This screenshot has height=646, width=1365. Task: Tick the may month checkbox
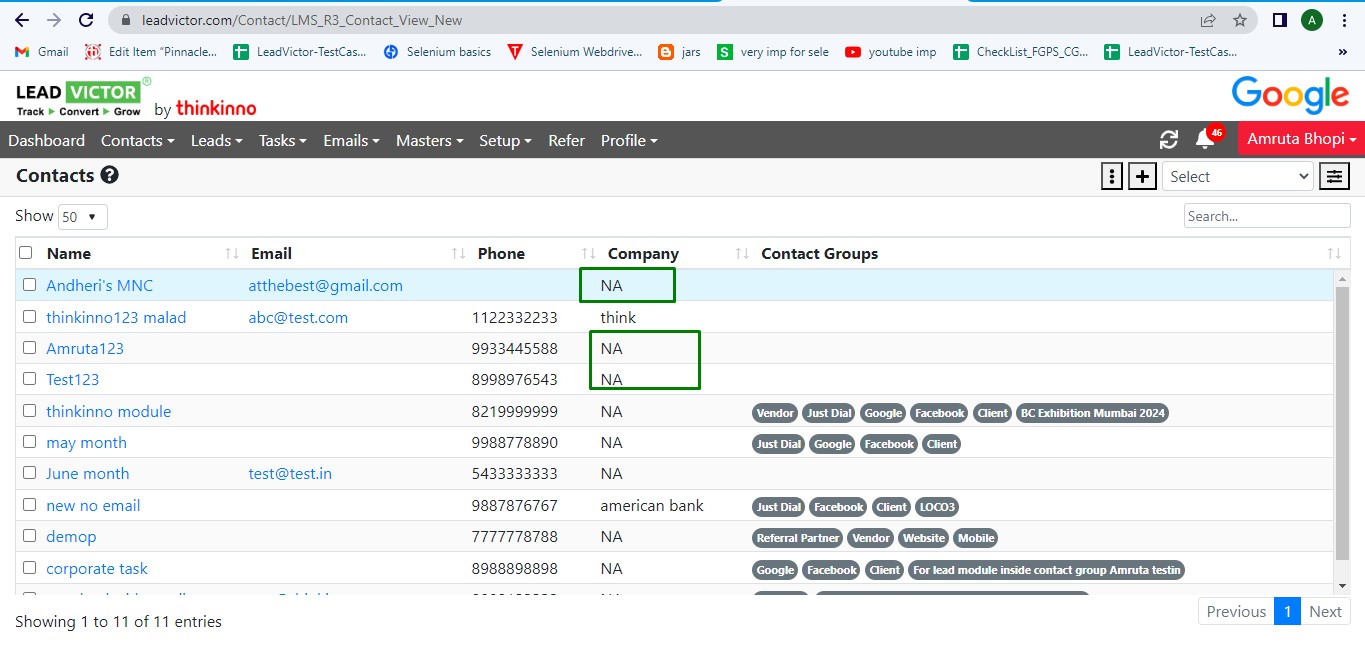click(x=29, y=442)
